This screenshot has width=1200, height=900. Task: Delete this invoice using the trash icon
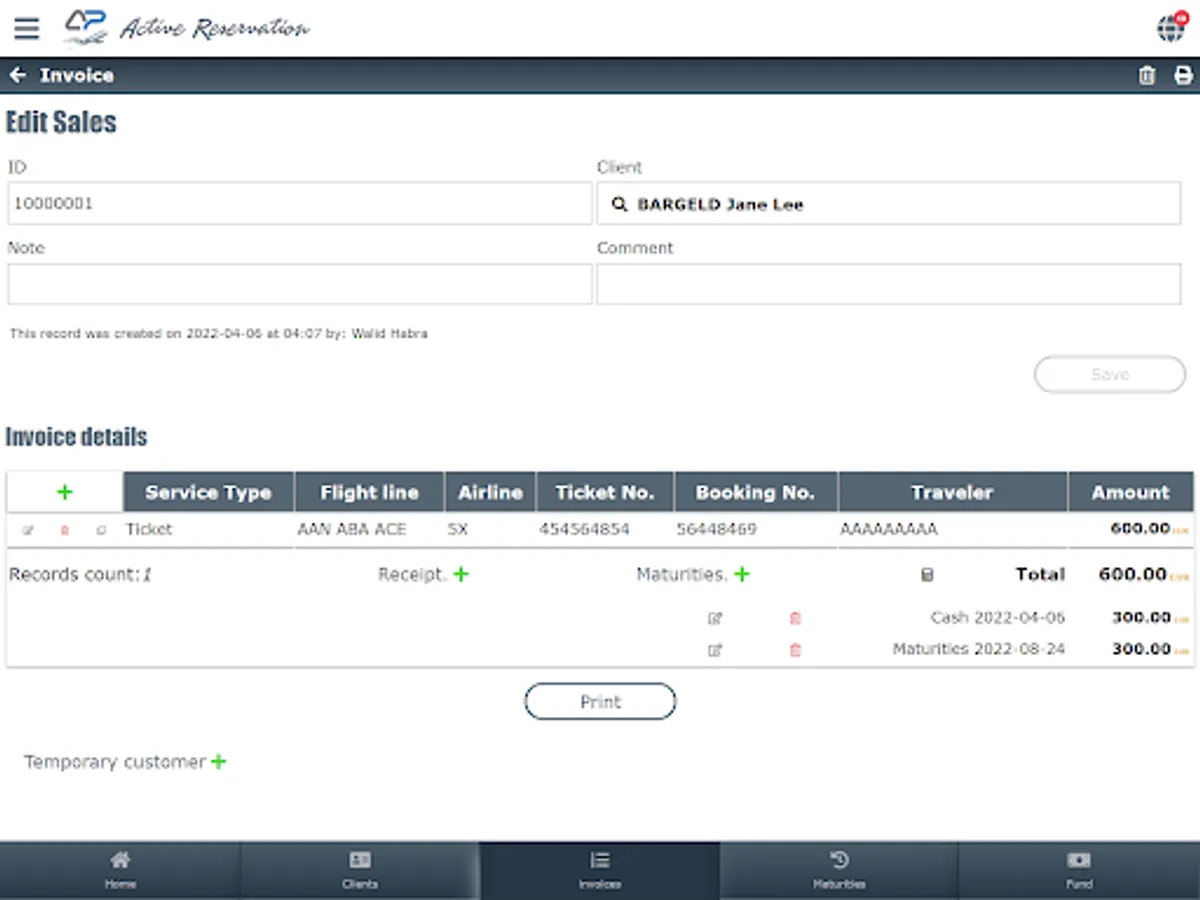click(x=1147, y=75)
